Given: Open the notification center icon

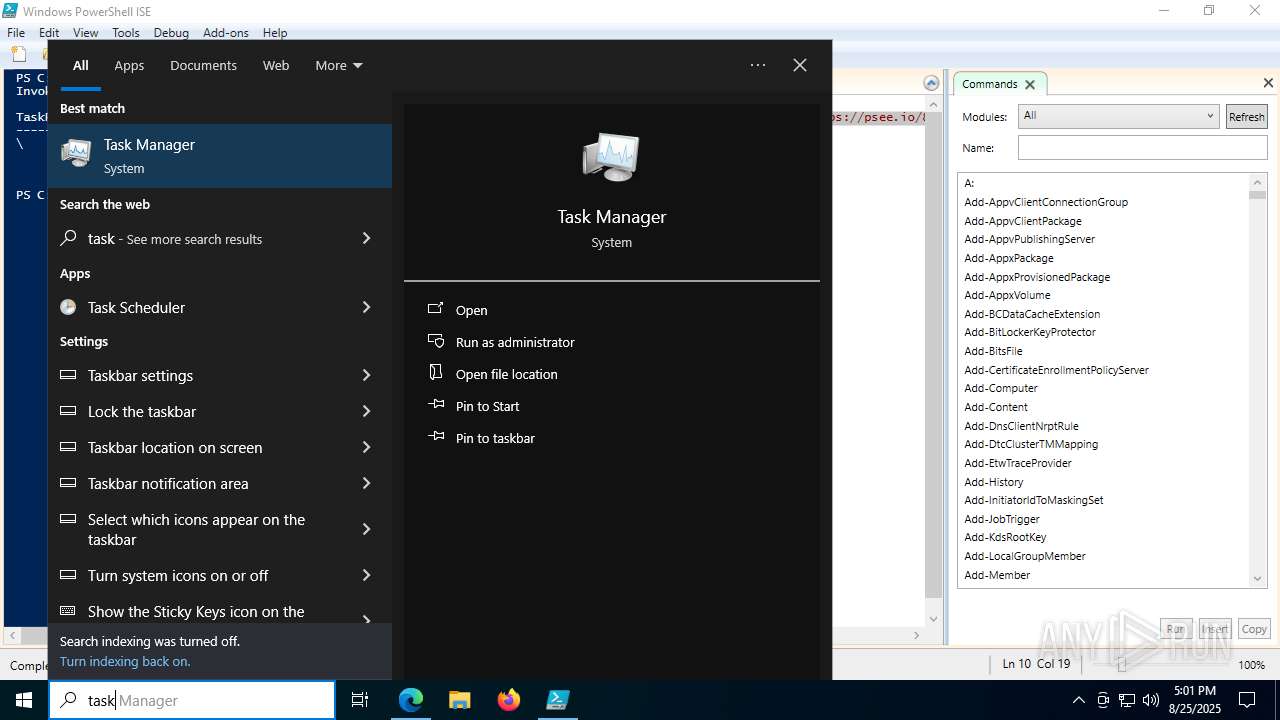Looking at the screenshot, I should pos(1247,700).
